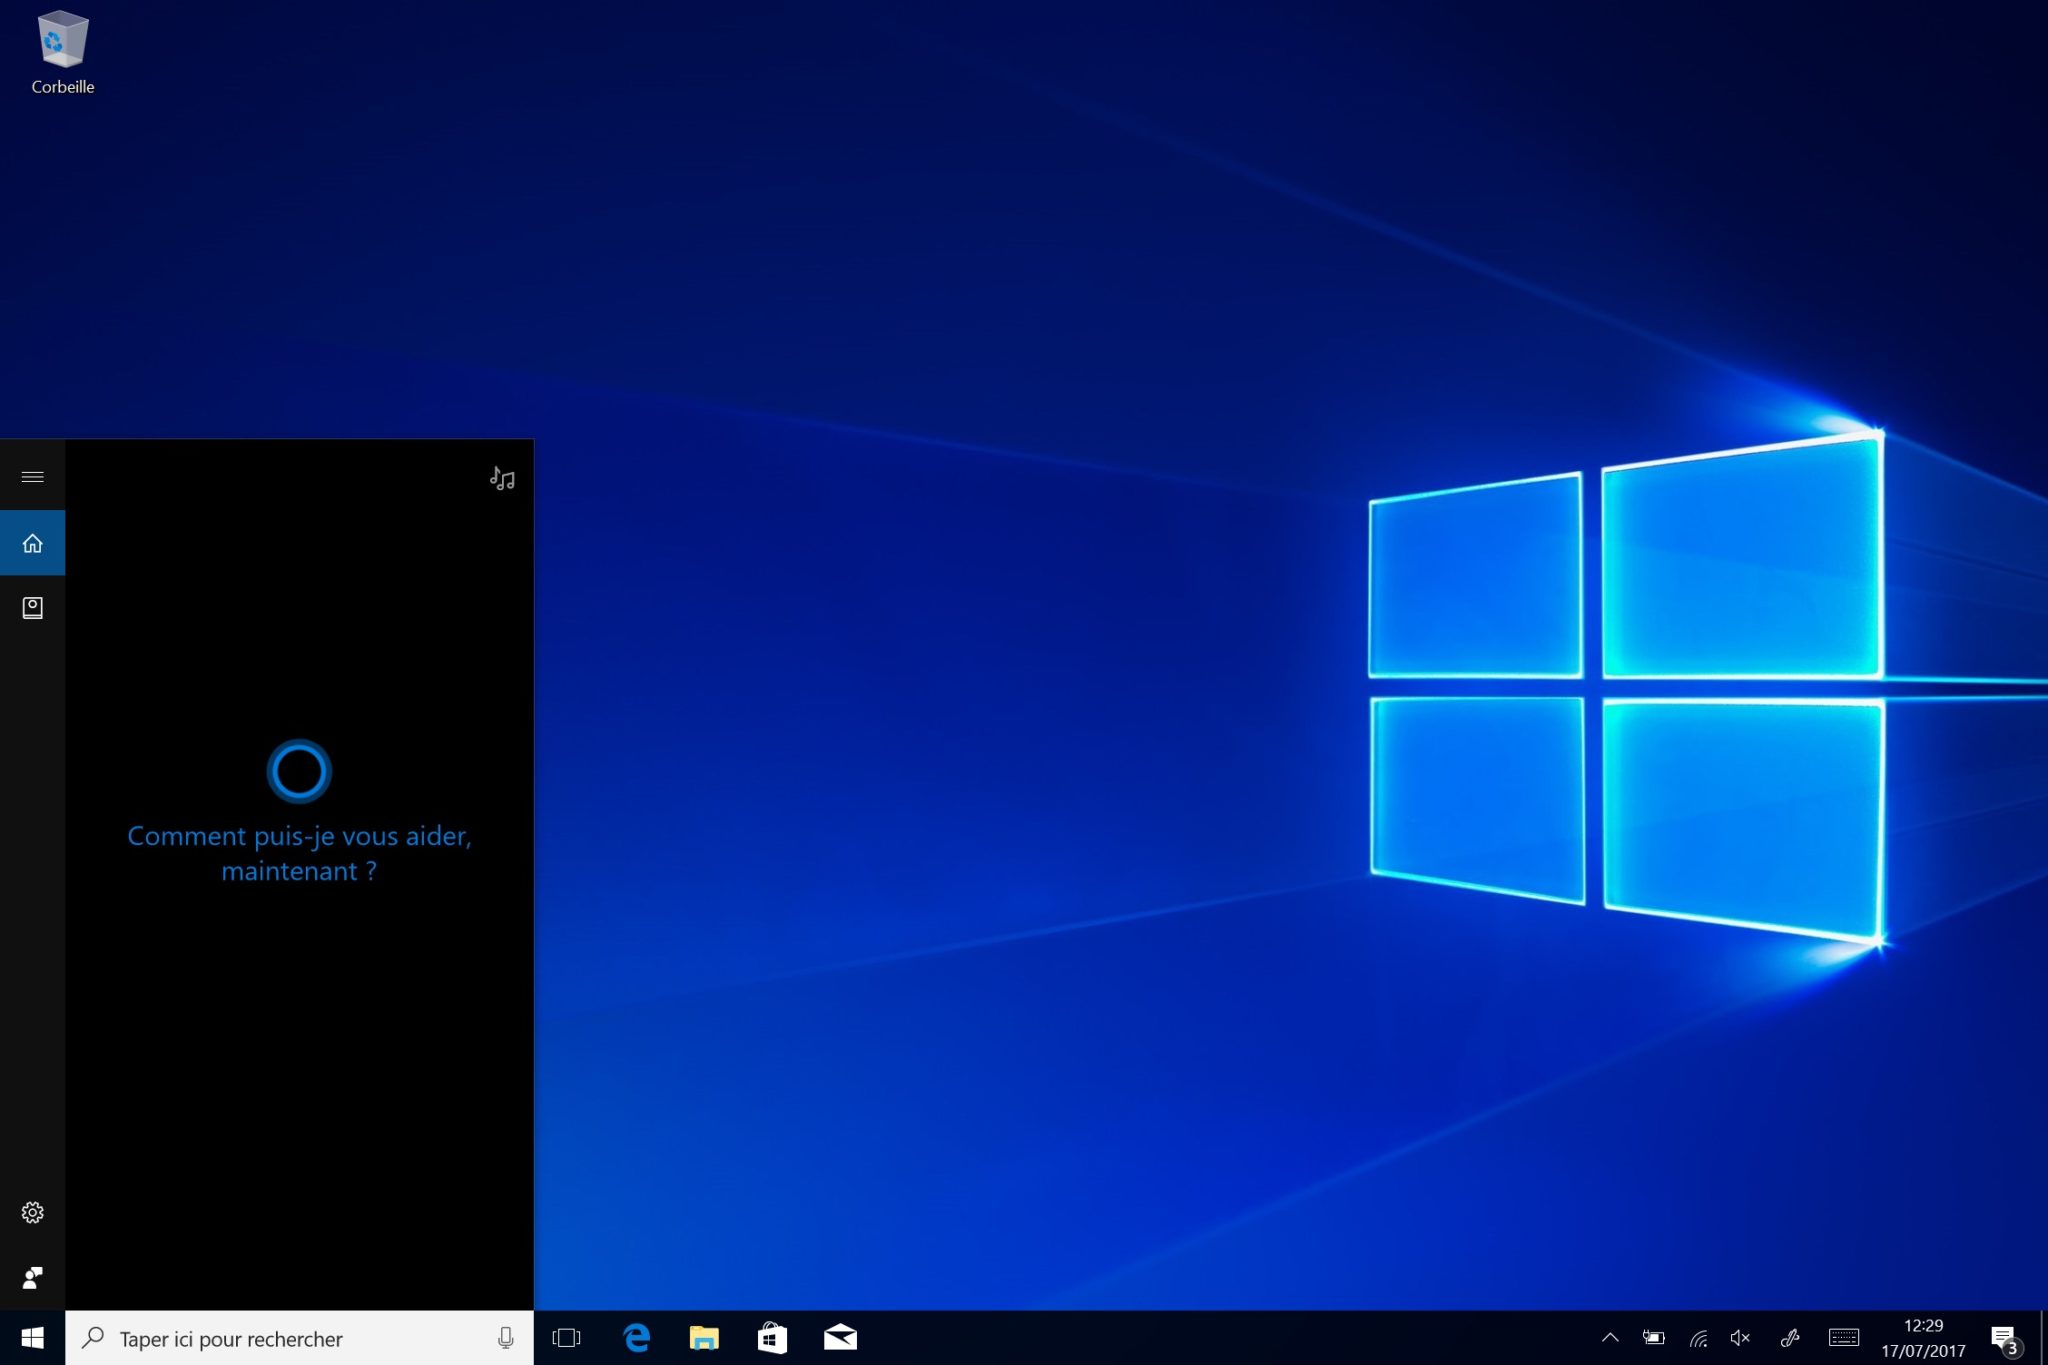This screenshot has width=2048, height=1365.
Task: Open the Start menu
Action: [x=33, y=1337]
